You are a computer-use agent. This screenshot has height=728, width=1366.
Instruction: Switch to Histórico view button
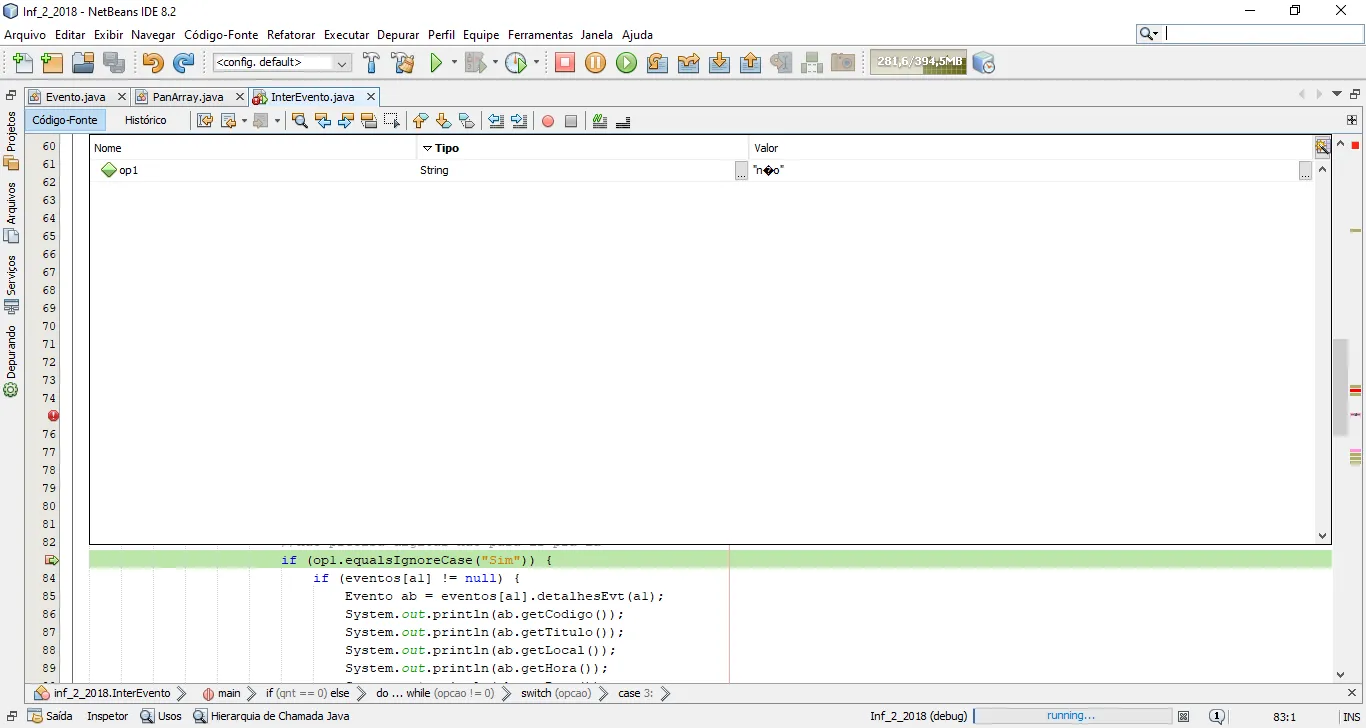pos(146,120)
